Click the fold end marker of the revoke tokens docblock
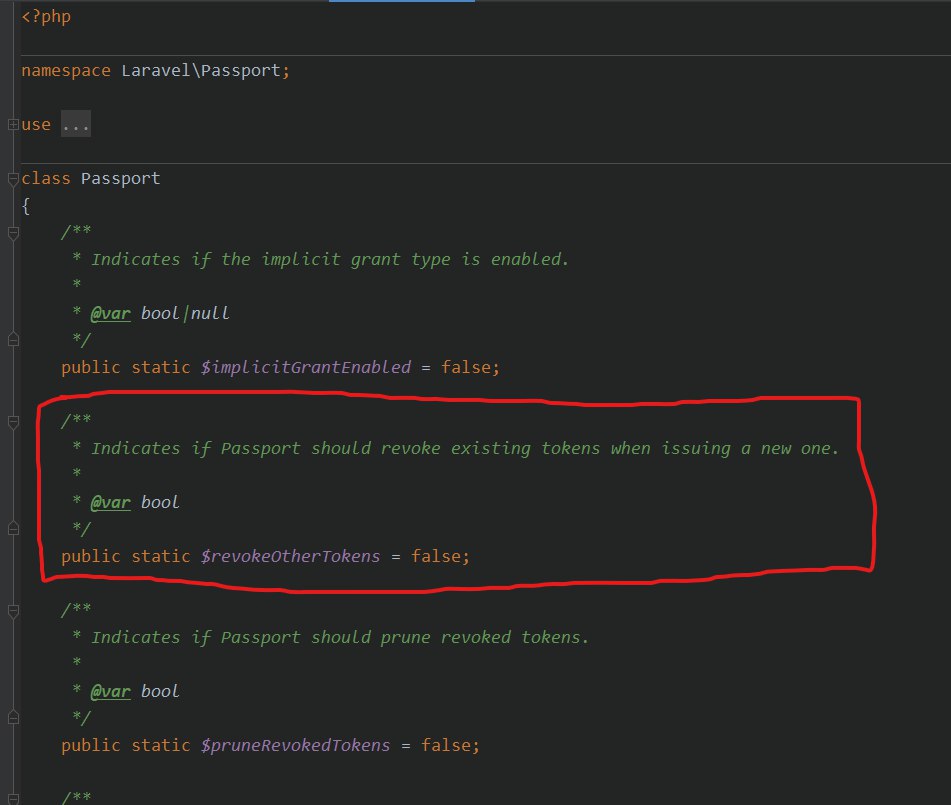Image resolution: width=951 pixels, height=805 pixels. pyautogui.click(x=13, y=529)
